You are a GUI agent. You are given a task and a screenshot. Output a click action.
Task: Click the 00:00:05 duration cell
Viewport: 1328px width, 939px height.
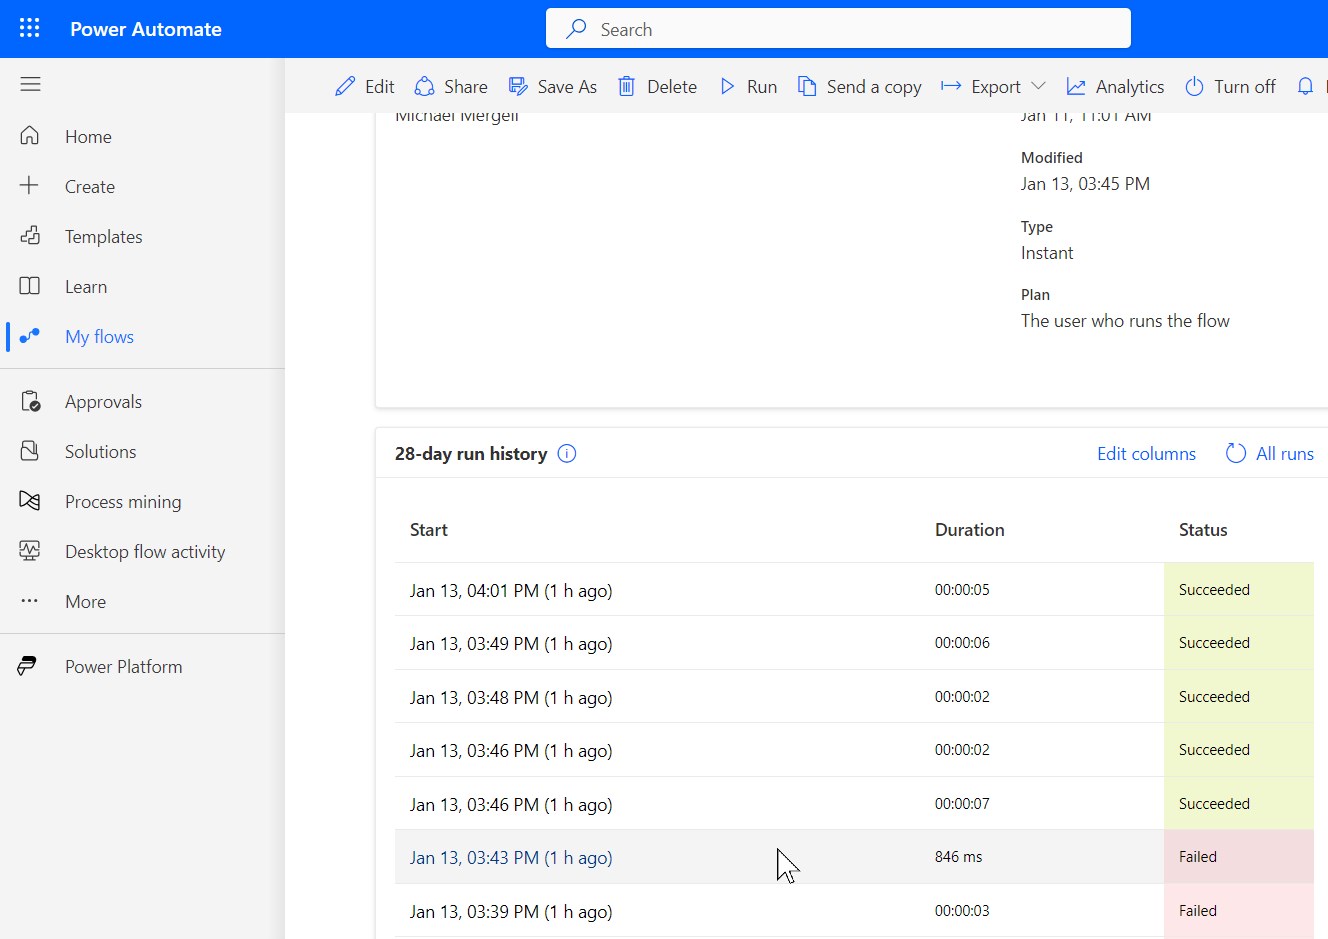pyautogui.click(x=962, y=589)
